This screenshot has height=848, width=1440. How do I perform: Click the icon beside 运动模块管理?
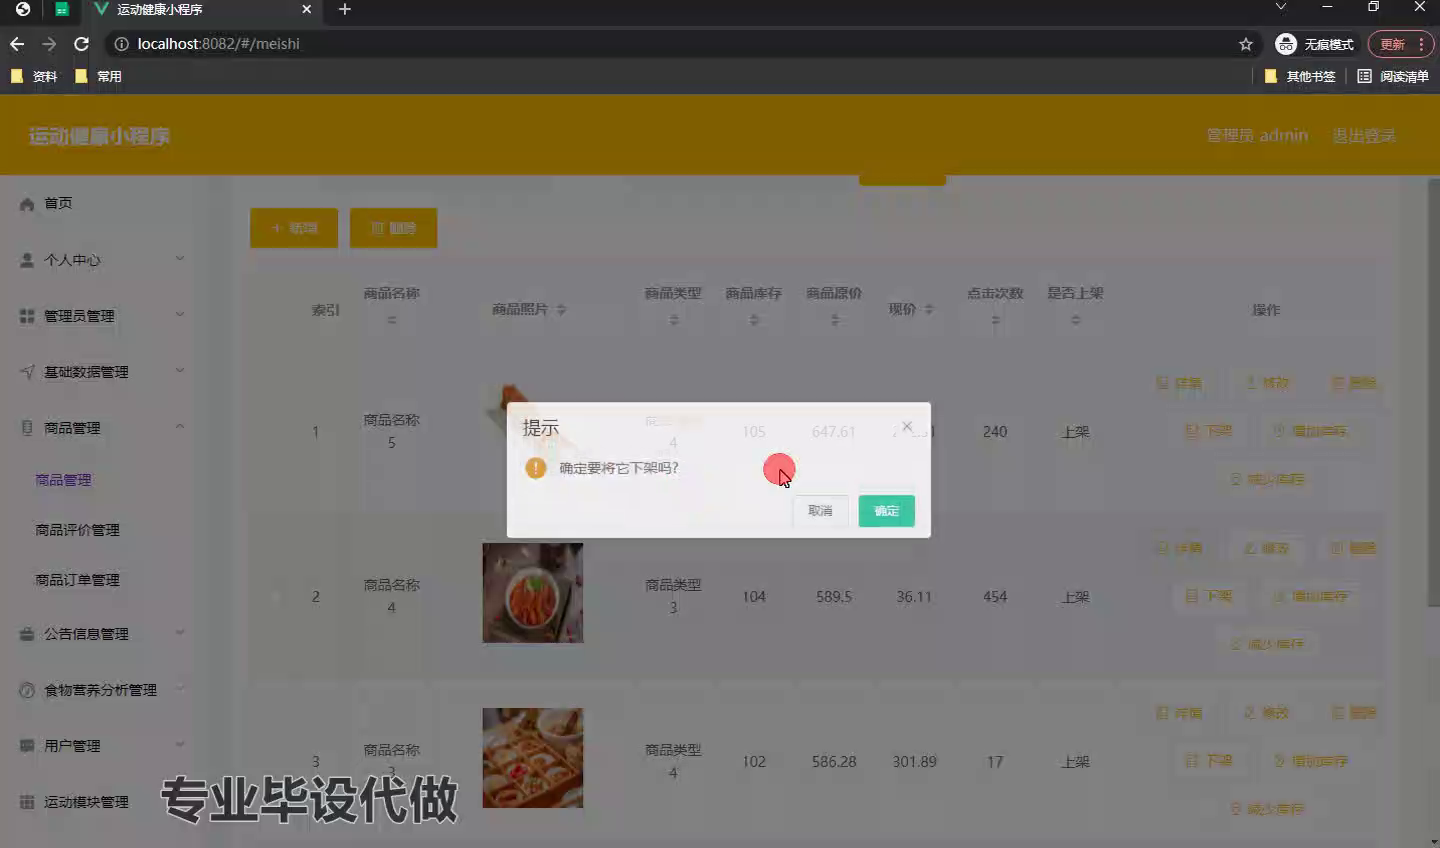(x=27, y=802)
